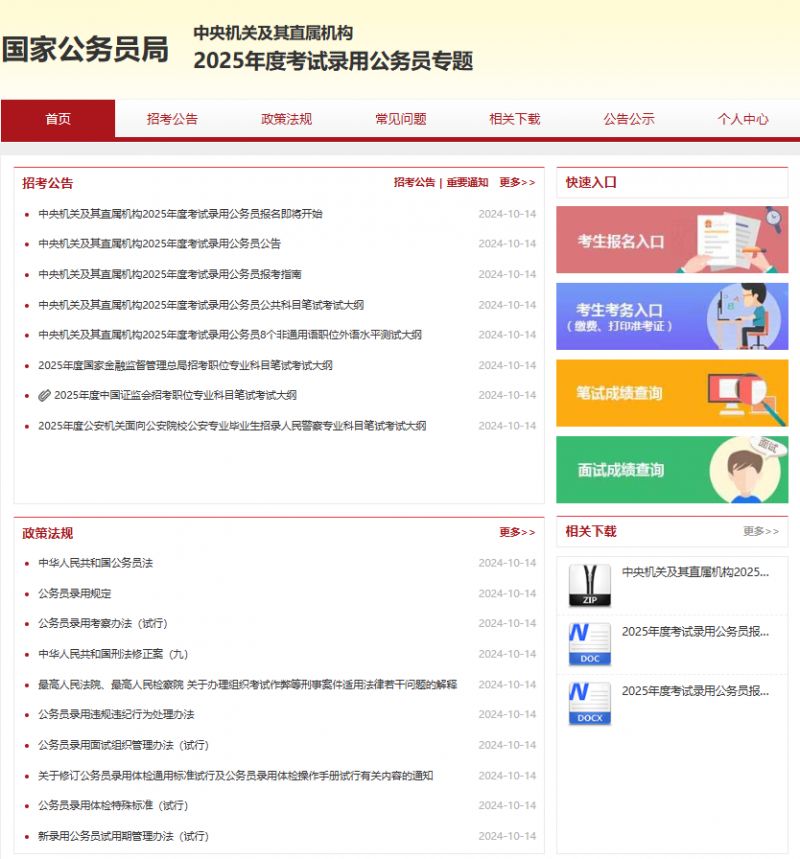Open the 面试成绩查询 banner

click(672, 469)
